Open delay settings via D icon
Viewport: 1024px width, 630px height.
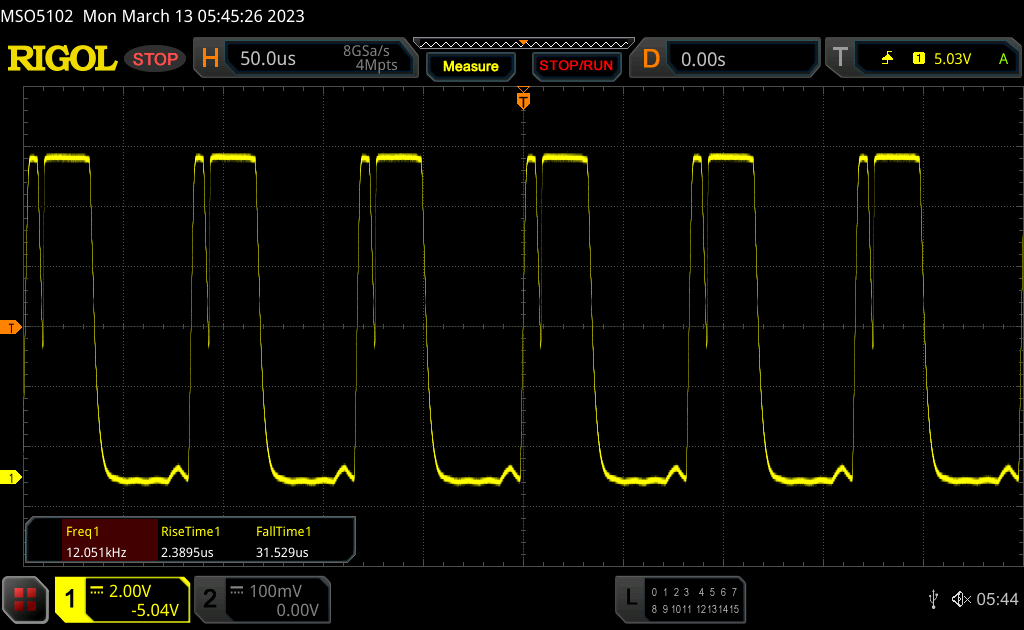pos(651,59)
